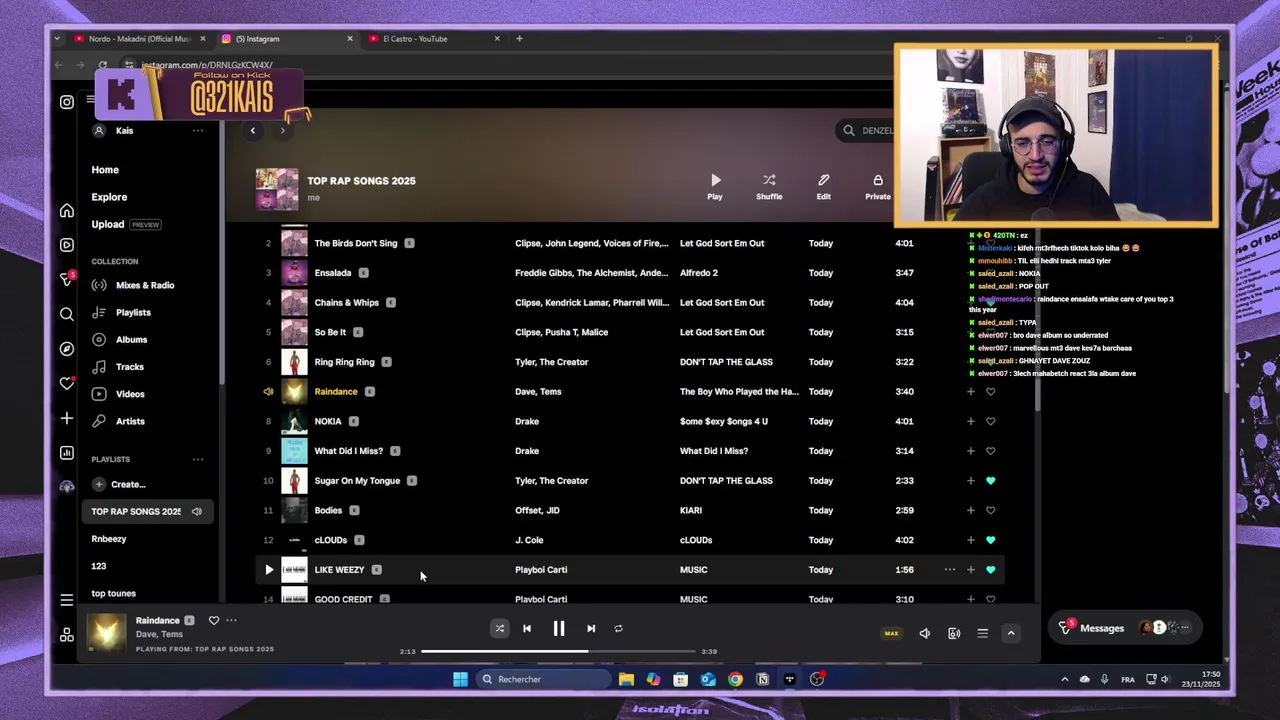Add LIKE WEEZY to a playlist
1280x720 pixels.
click(970, 570)
